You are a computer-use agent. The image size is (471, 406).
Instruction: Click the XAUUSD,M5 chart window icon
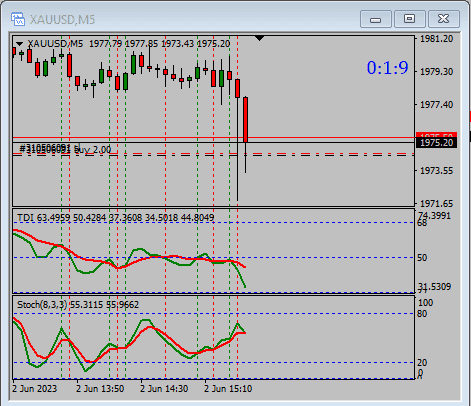(x=18, y=19)
